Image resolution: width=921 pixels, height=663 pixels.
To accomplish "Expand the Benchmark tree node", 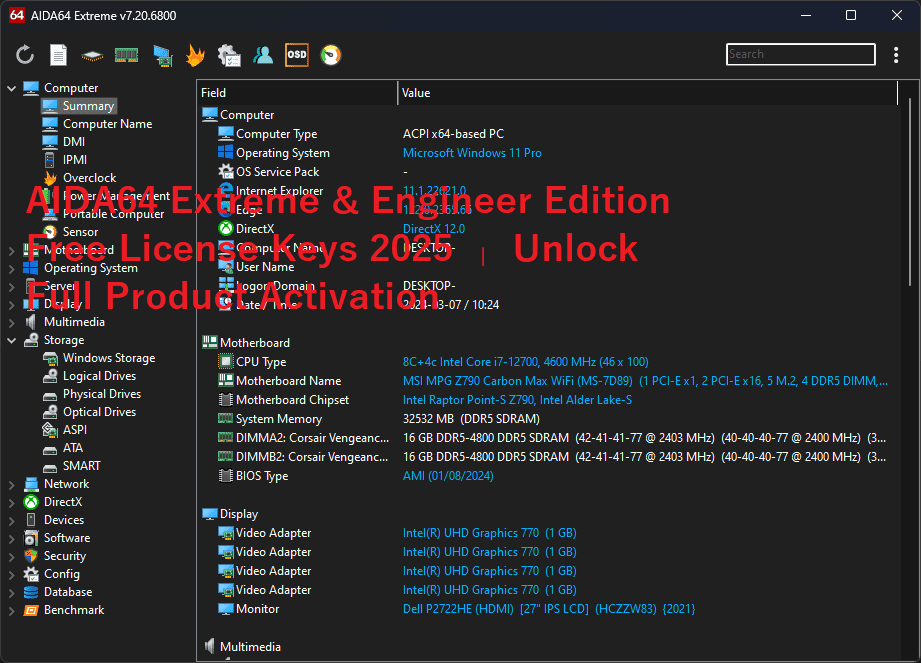I will coord(11,611).
